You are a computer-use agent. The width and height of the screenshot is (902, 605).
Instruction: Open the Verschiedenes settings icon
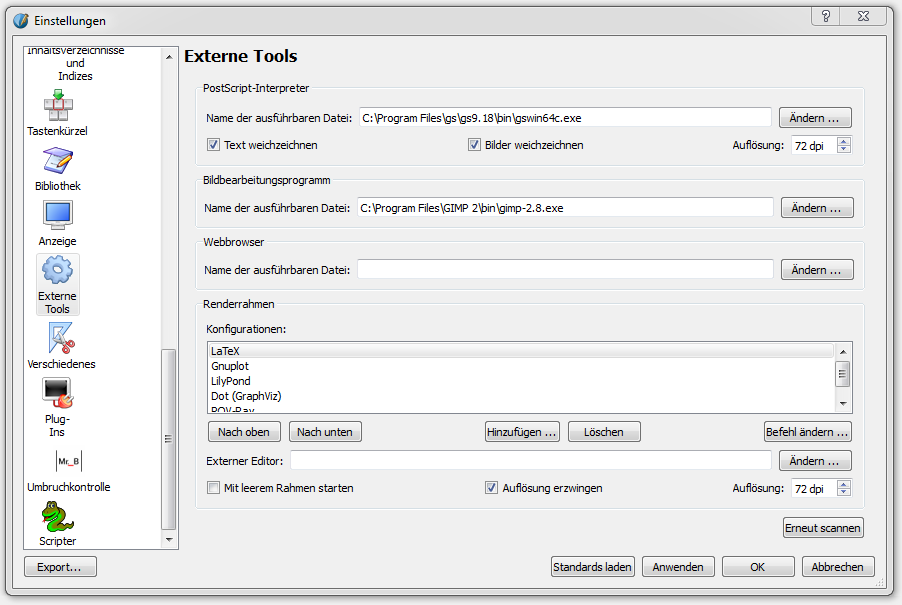60,339
